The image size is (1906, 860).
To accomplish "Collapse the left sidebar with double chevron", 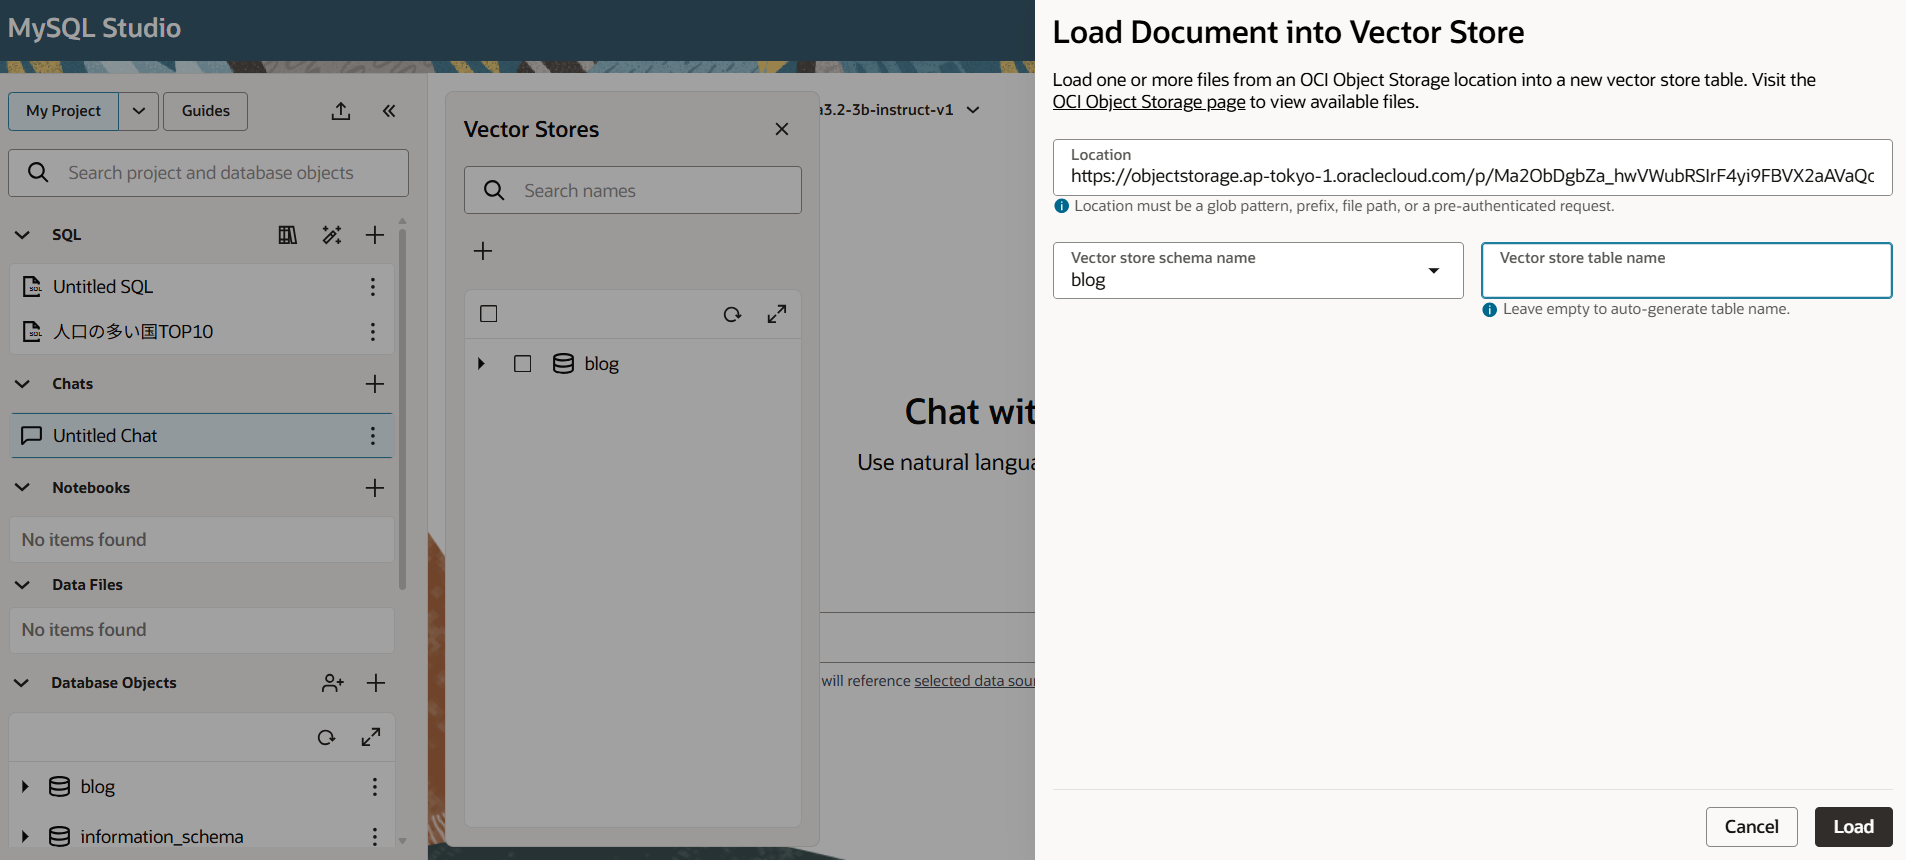I will click(x=389, y=111).
